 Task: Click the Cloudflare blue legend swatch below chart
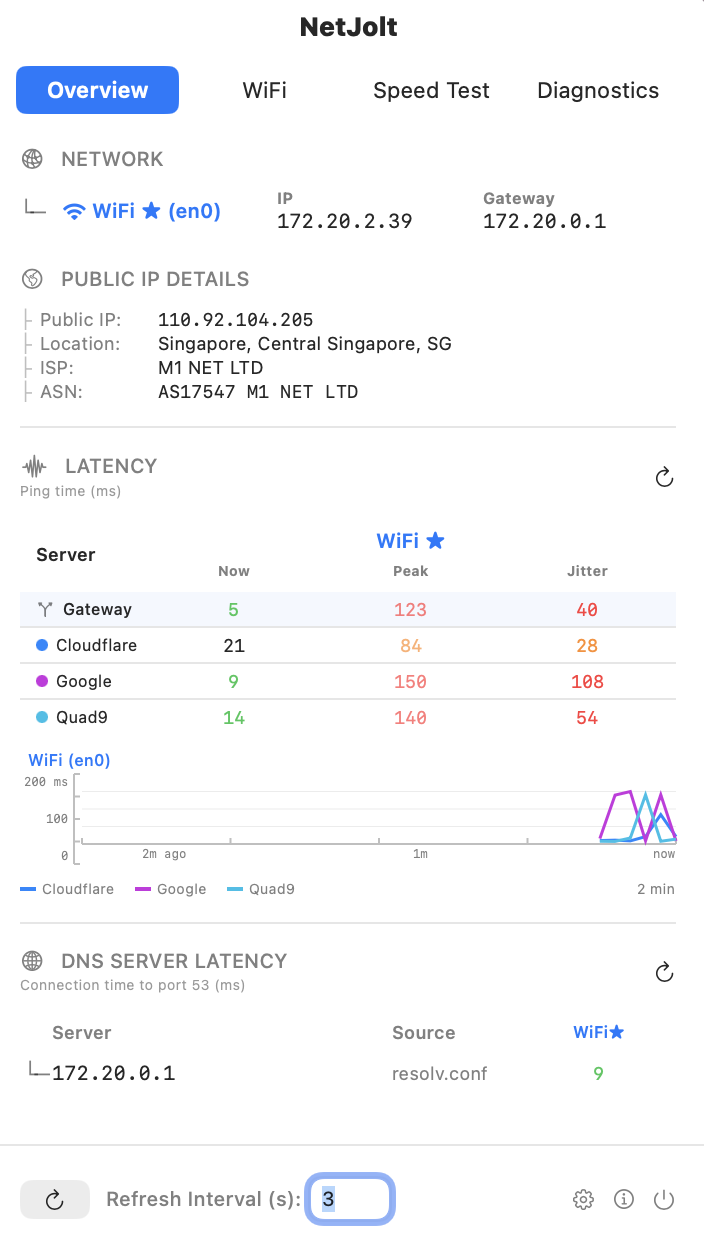(33, 888)
